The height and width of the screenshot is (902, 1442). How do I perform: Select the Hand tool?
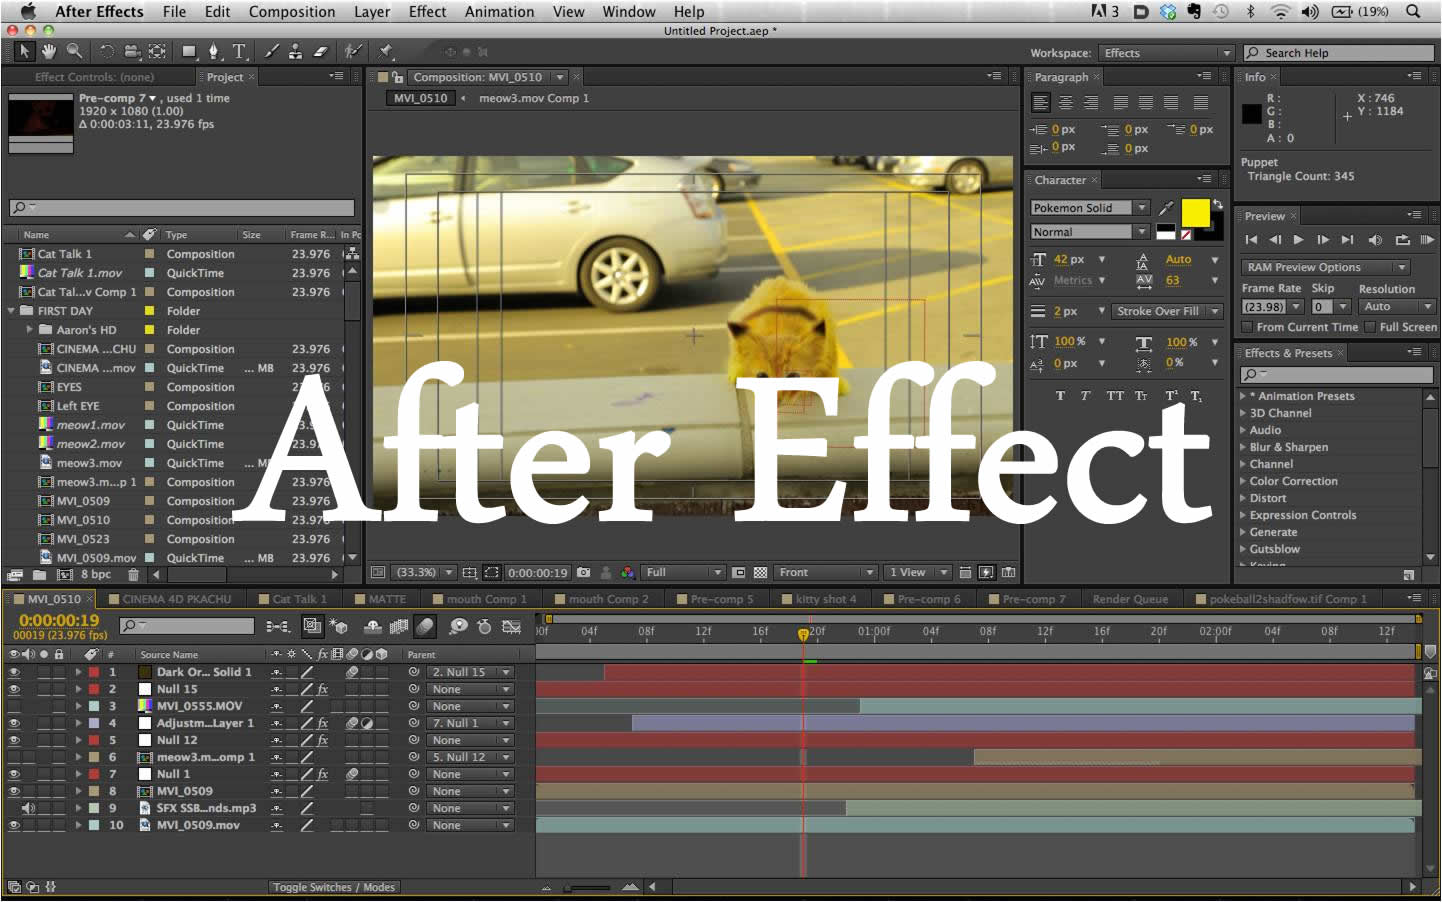tap(48, 51)
